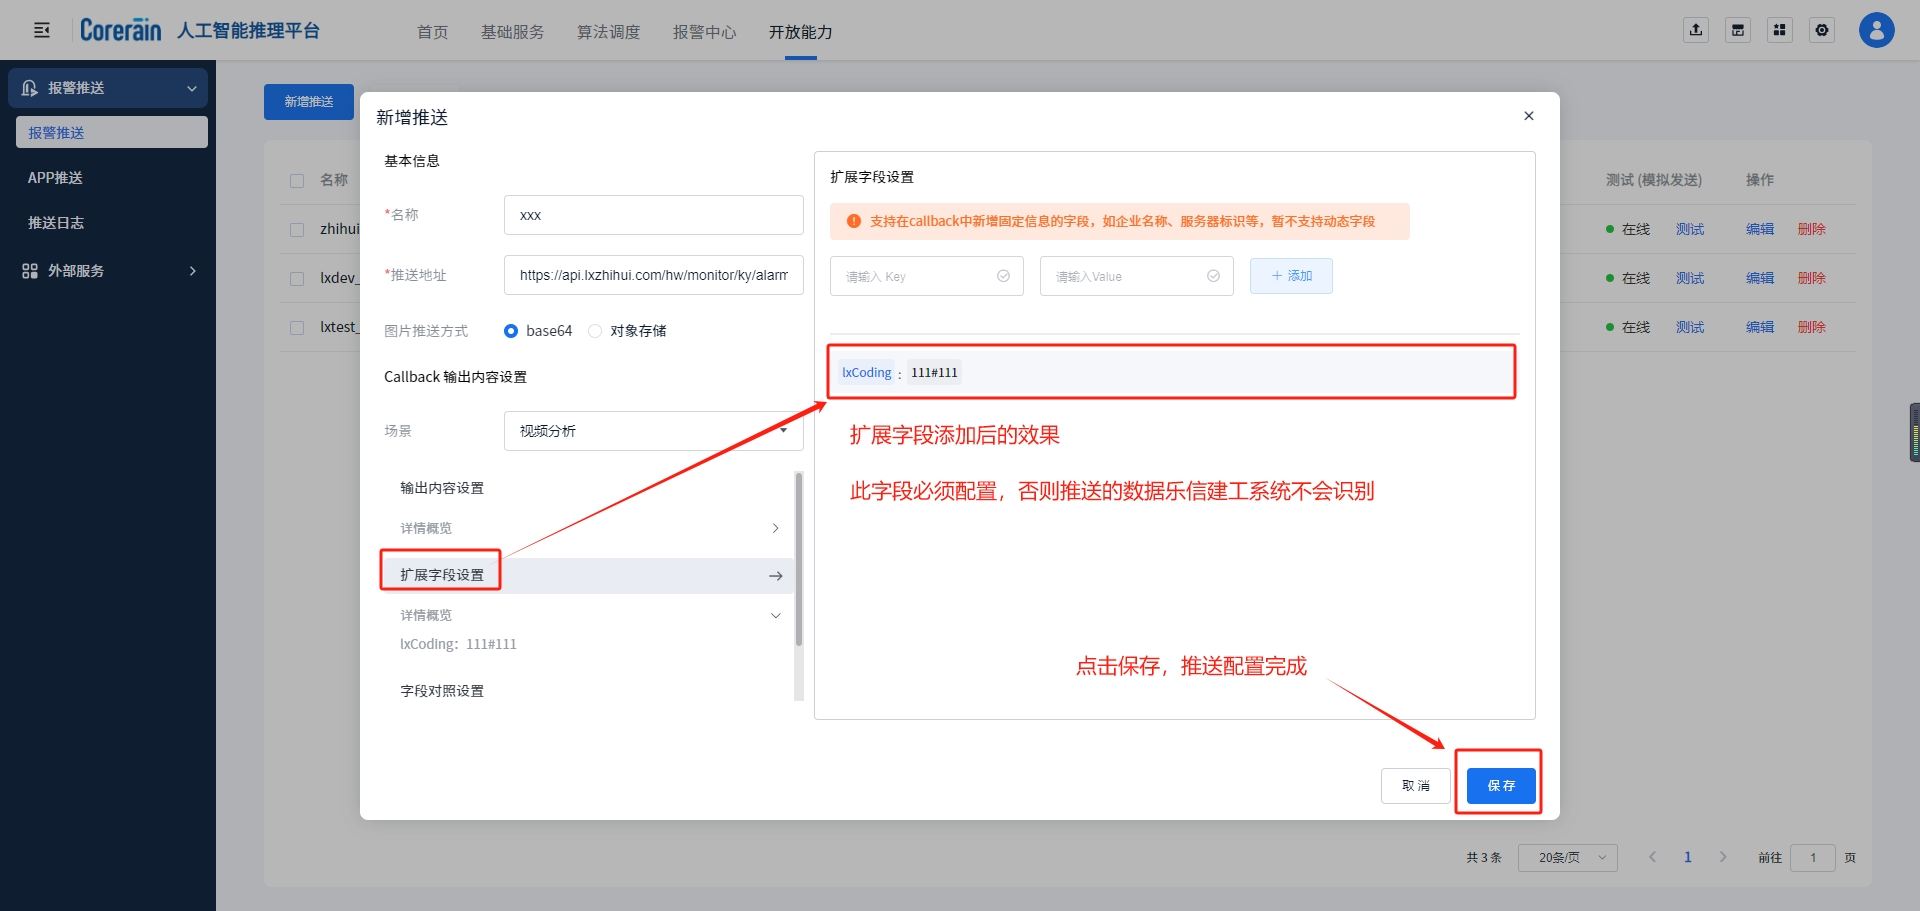Image resolution: width=1920 pixels, height=911 pixels.
Task: Open the settings gear icon in header
Action: (1822, 30)
